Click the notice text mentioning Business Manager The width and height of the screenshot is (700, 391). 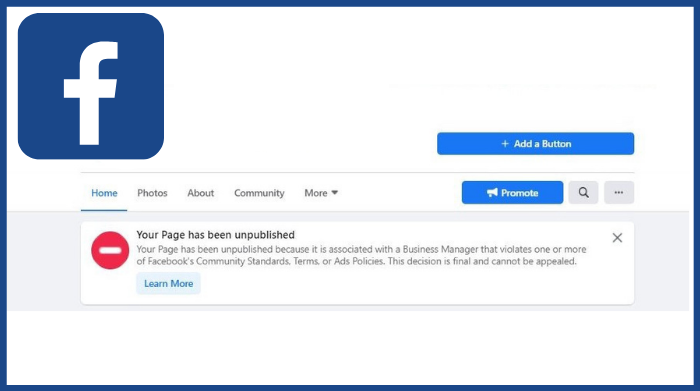361,255
